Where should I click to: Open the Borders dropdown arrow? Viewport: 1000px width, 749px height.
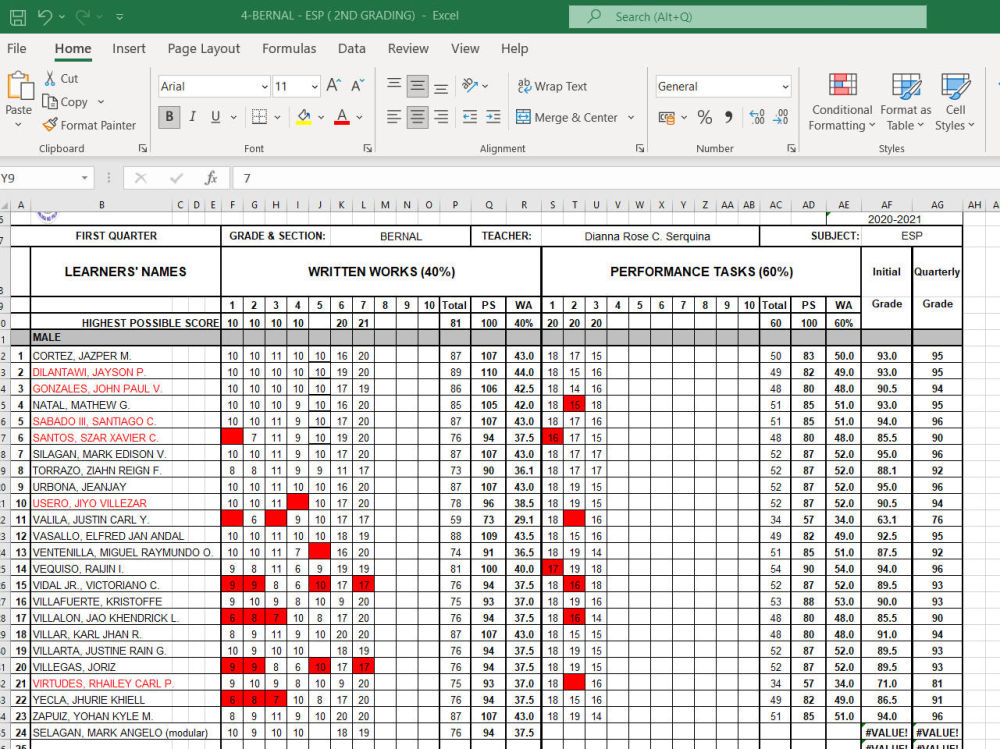(x=277, y=117)
